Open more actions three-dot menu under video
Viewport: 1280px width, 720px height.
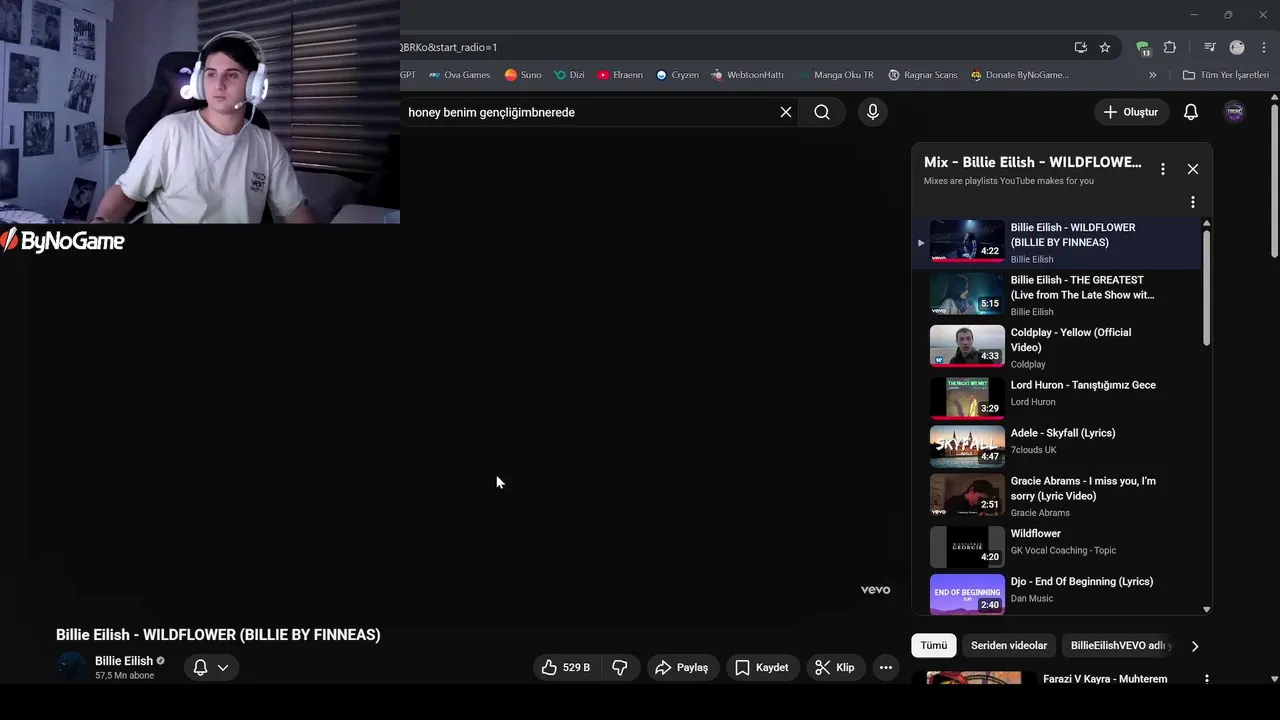(885, 667)
